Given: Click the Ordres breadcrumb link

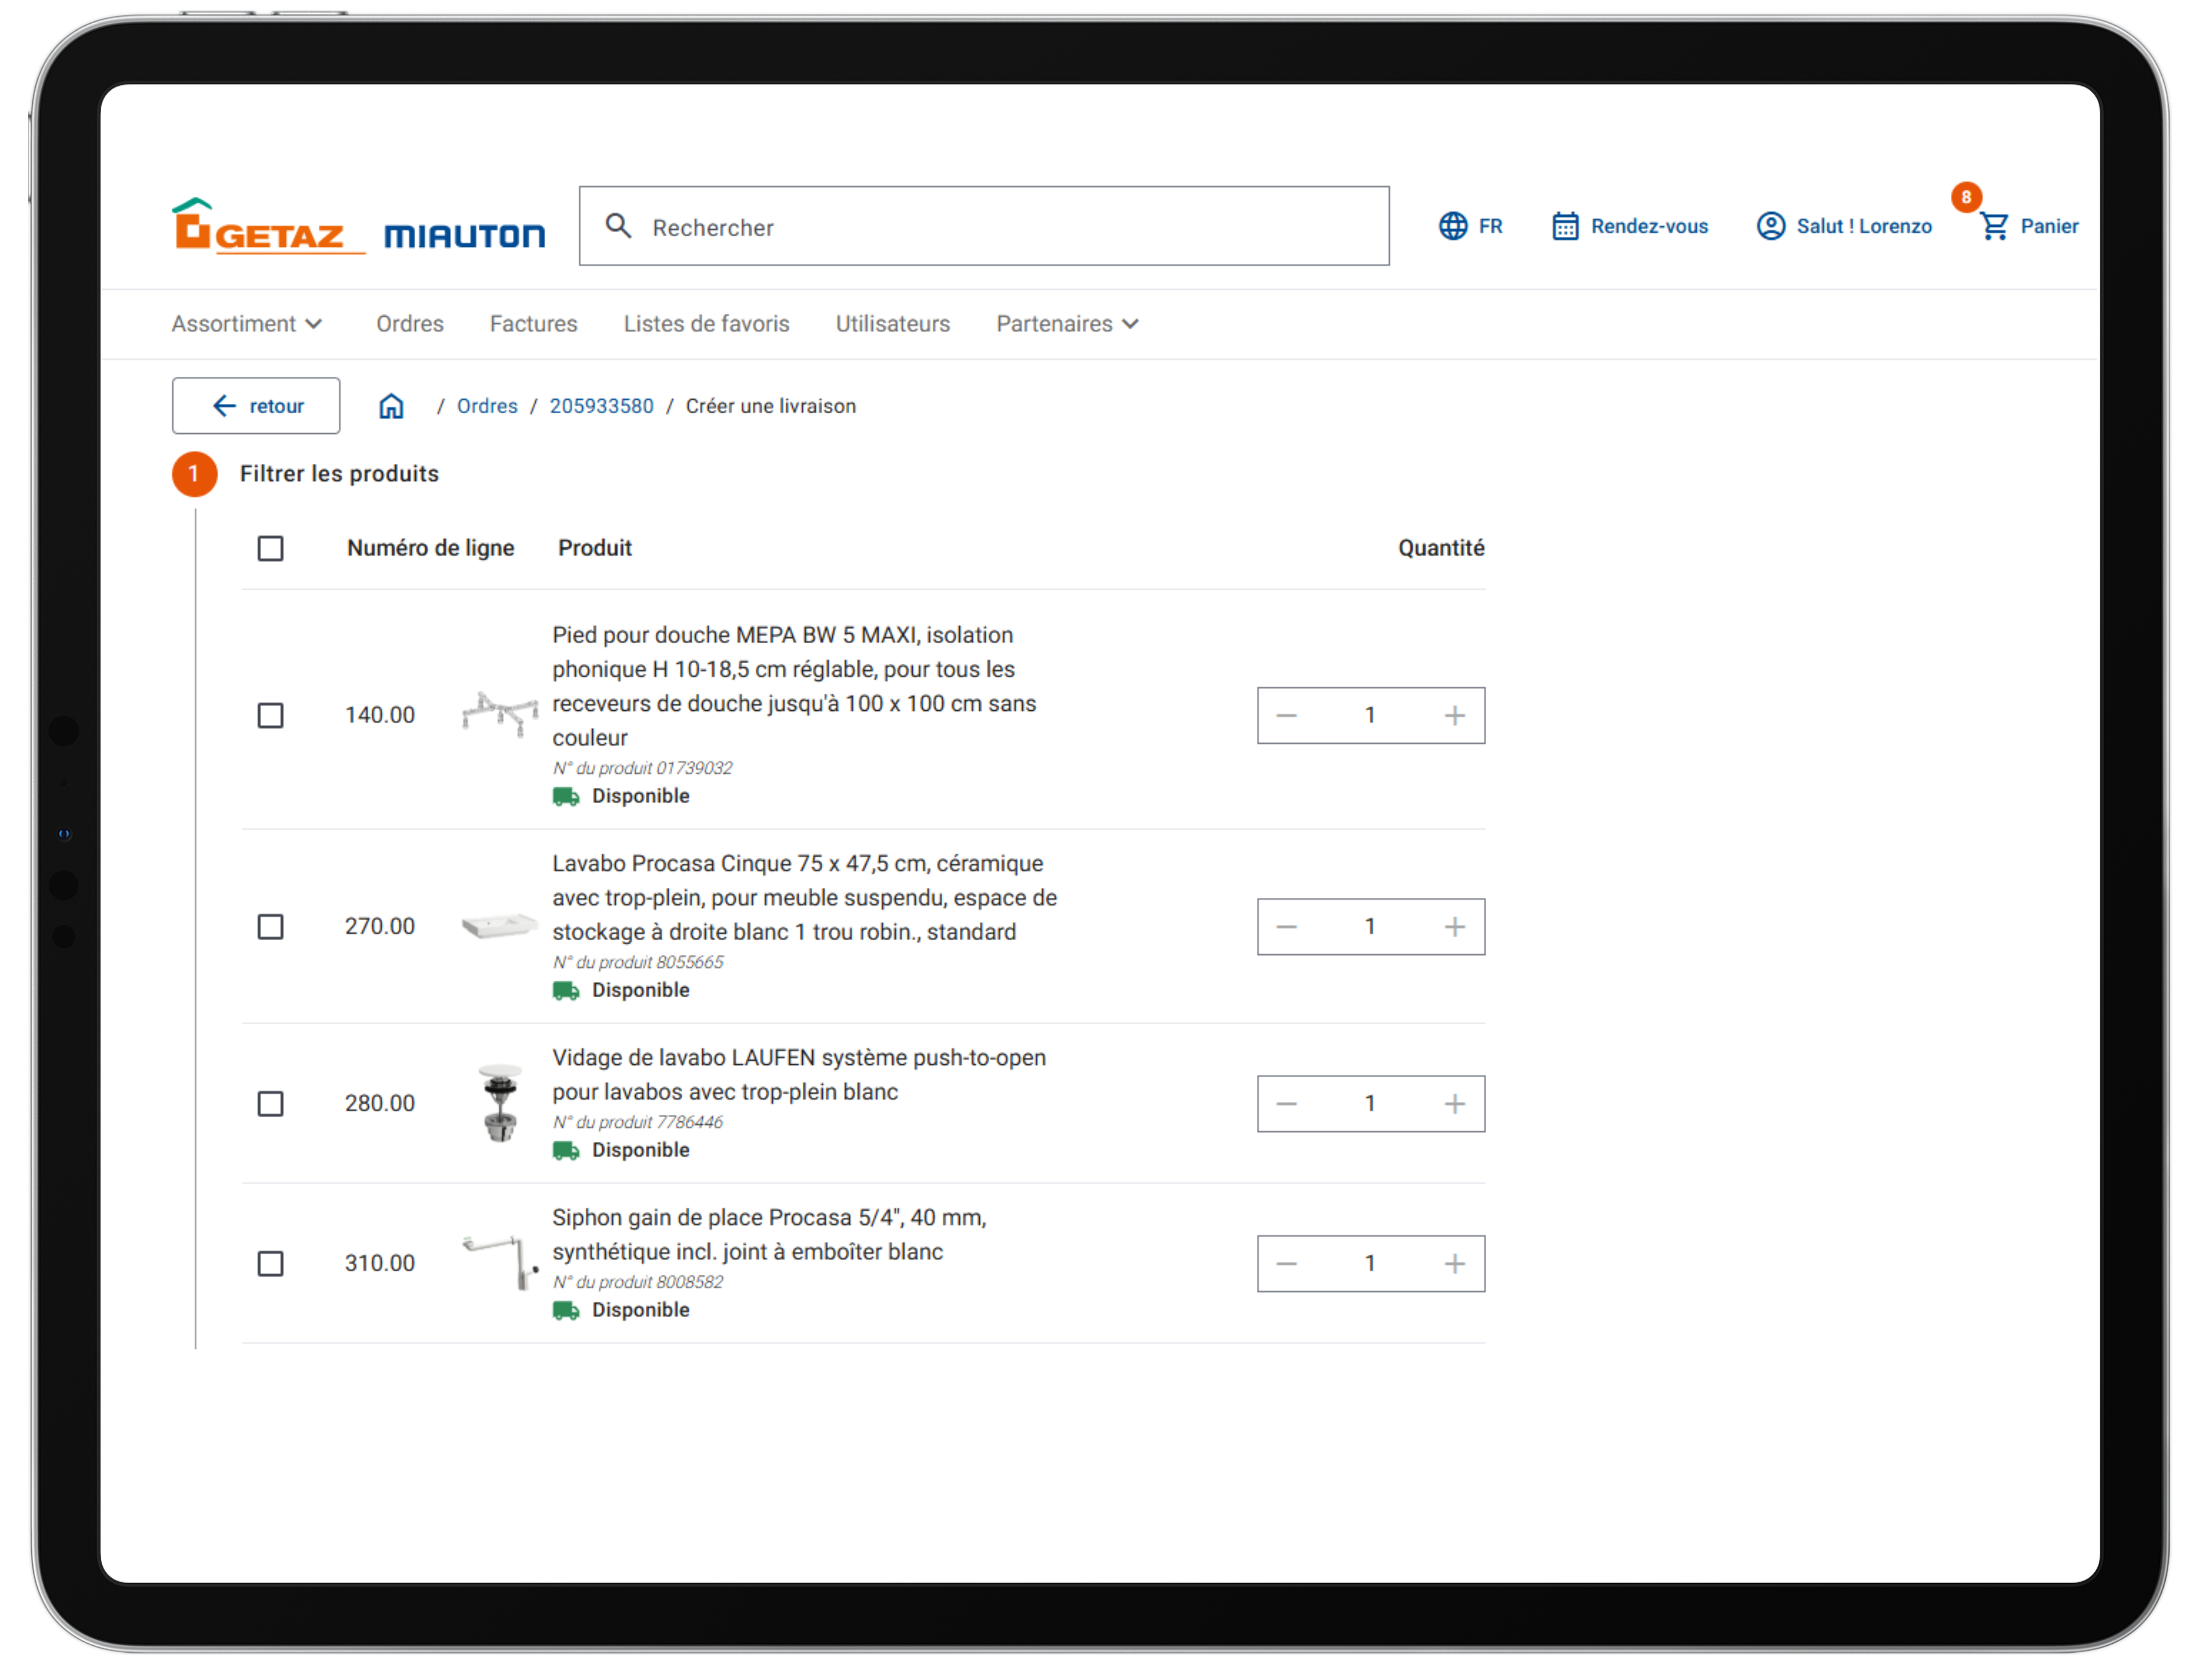Looking at the screenshot, I should click(487, 407).
